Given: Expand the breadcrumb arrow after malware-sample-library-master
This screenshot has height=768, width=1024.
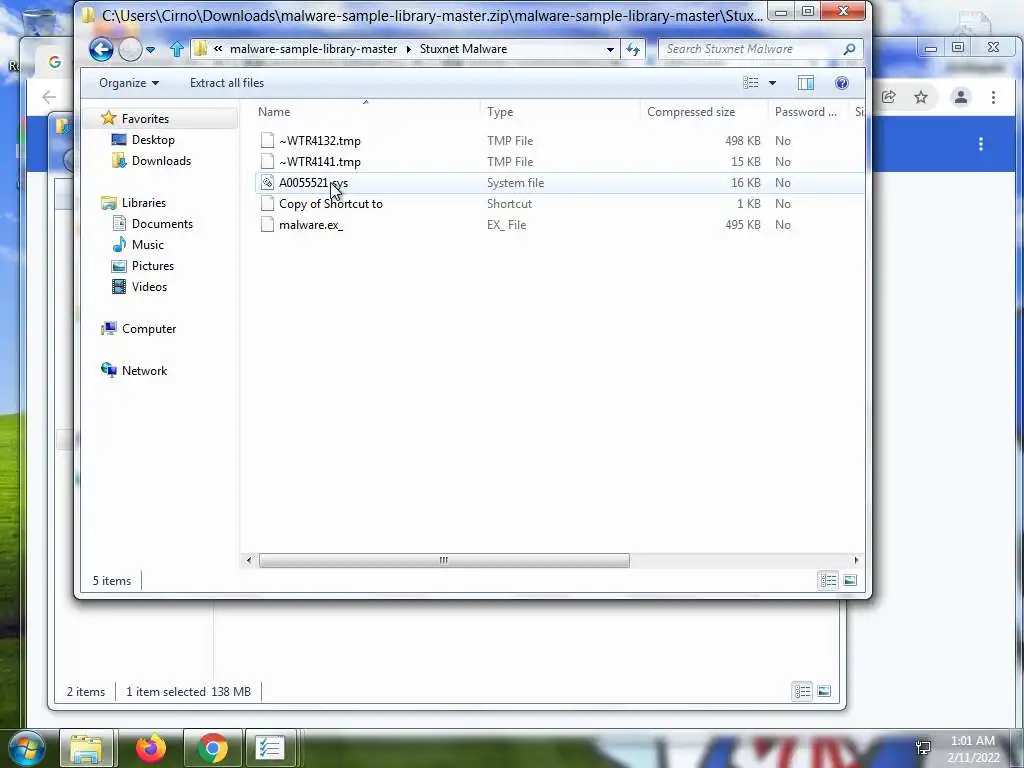Looking at the screenshot, I should 409,49.
